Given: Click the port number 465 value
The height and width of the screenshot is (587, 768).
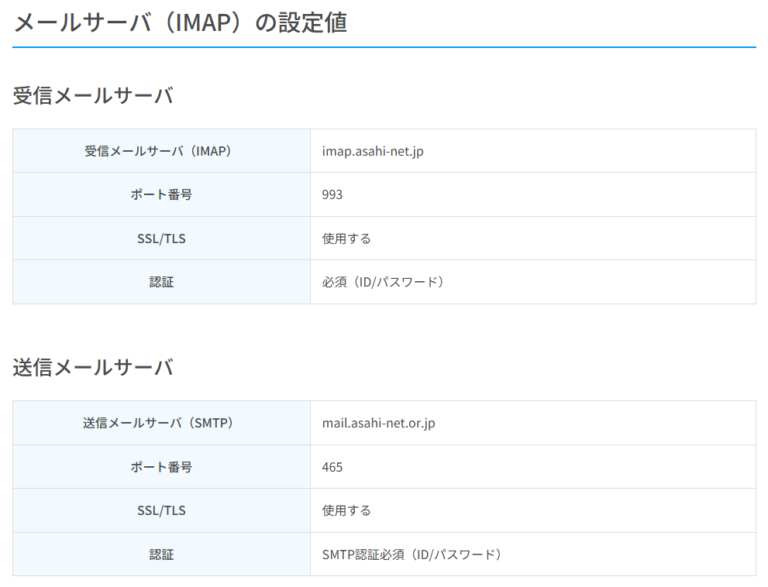Looking at the screenshot, I should tap(332, 467).
